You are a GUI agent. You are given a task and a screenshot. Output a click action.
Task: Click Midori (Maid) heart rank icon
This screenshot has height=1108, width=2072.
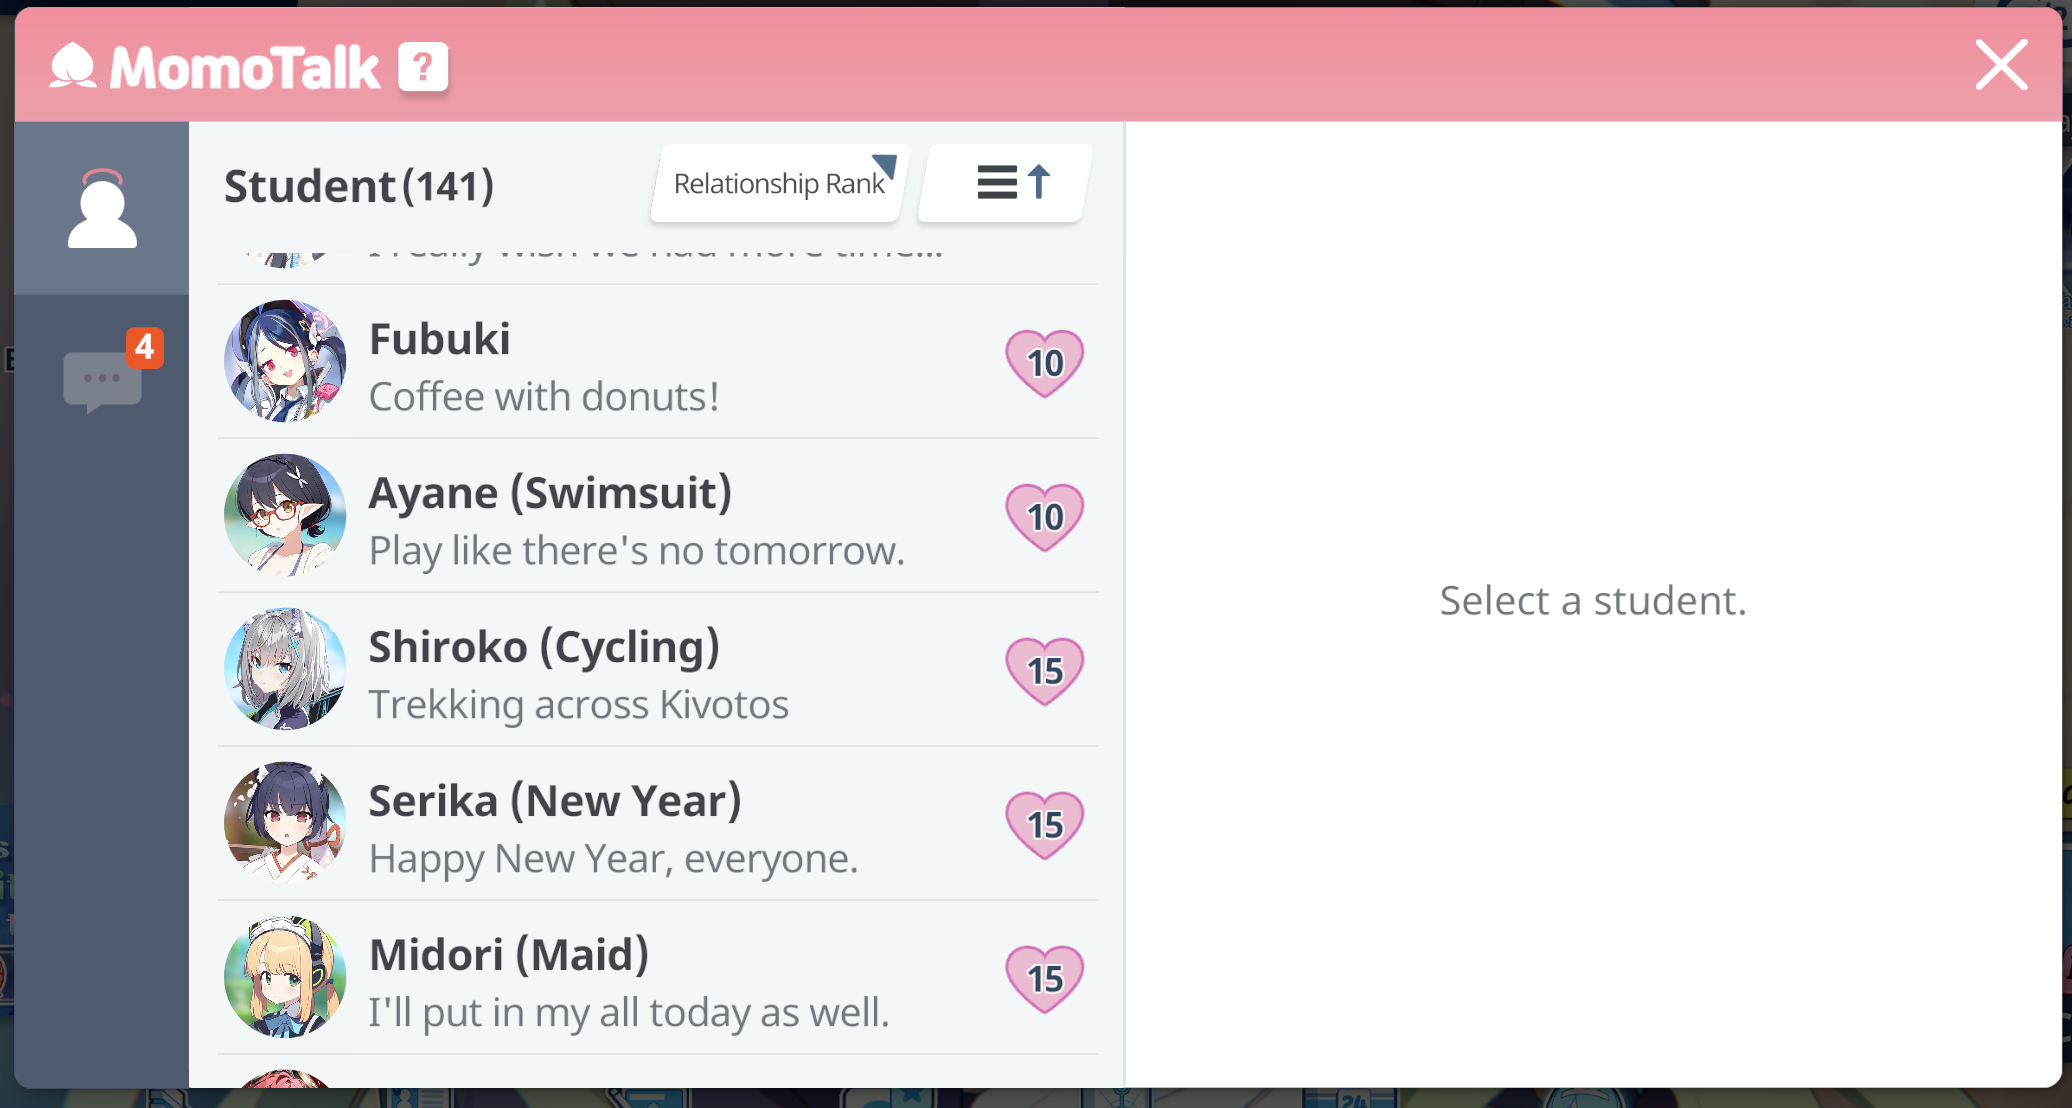(x=1044, y=978)
